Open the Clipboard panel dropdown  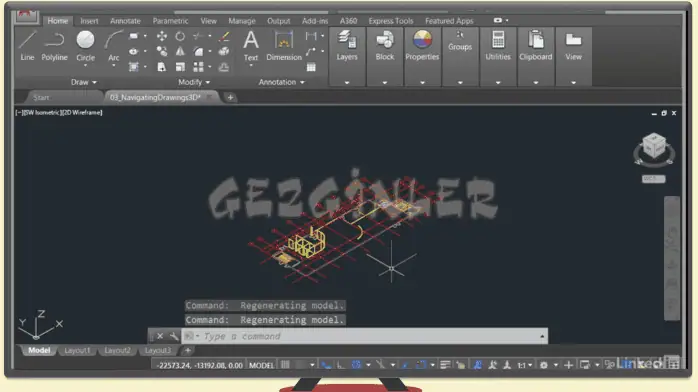pos(536,82)
